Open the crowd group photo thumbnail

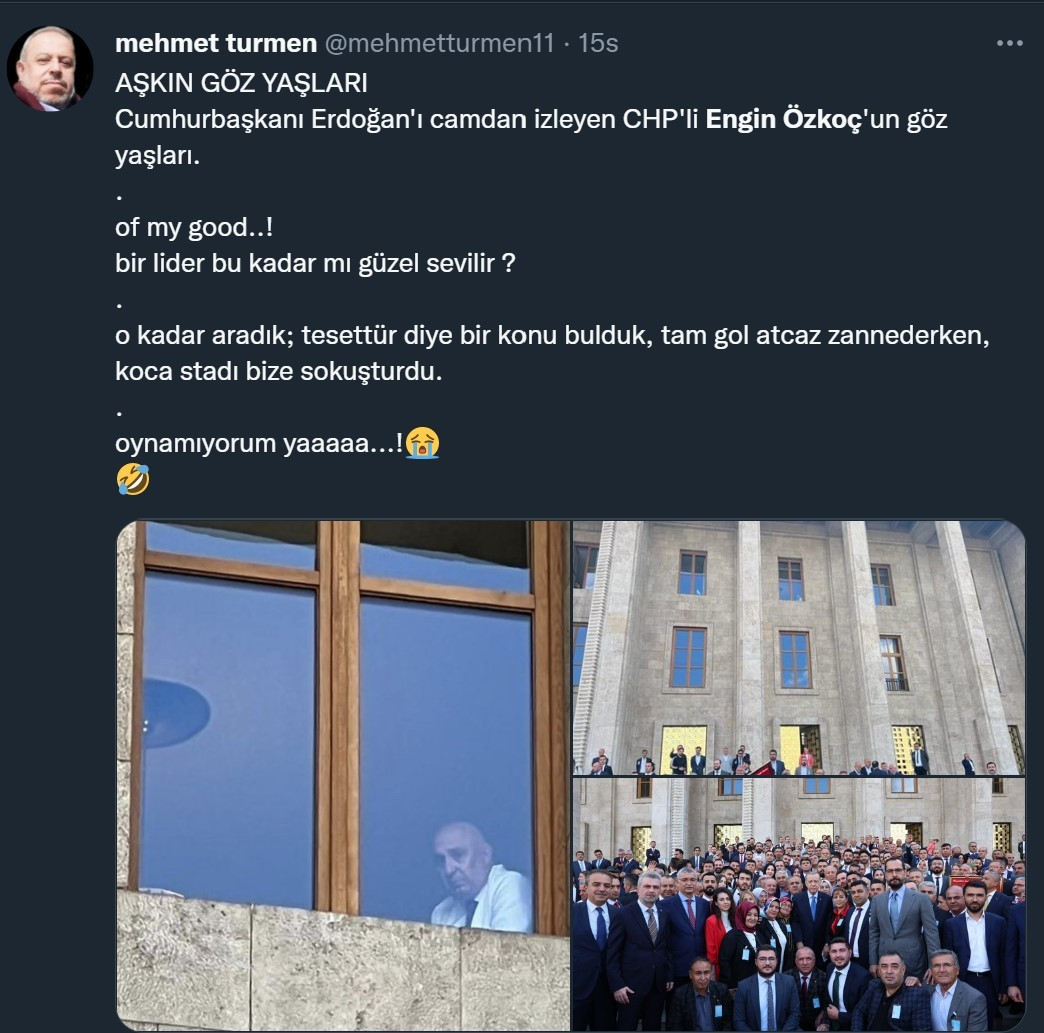(799, 904)
